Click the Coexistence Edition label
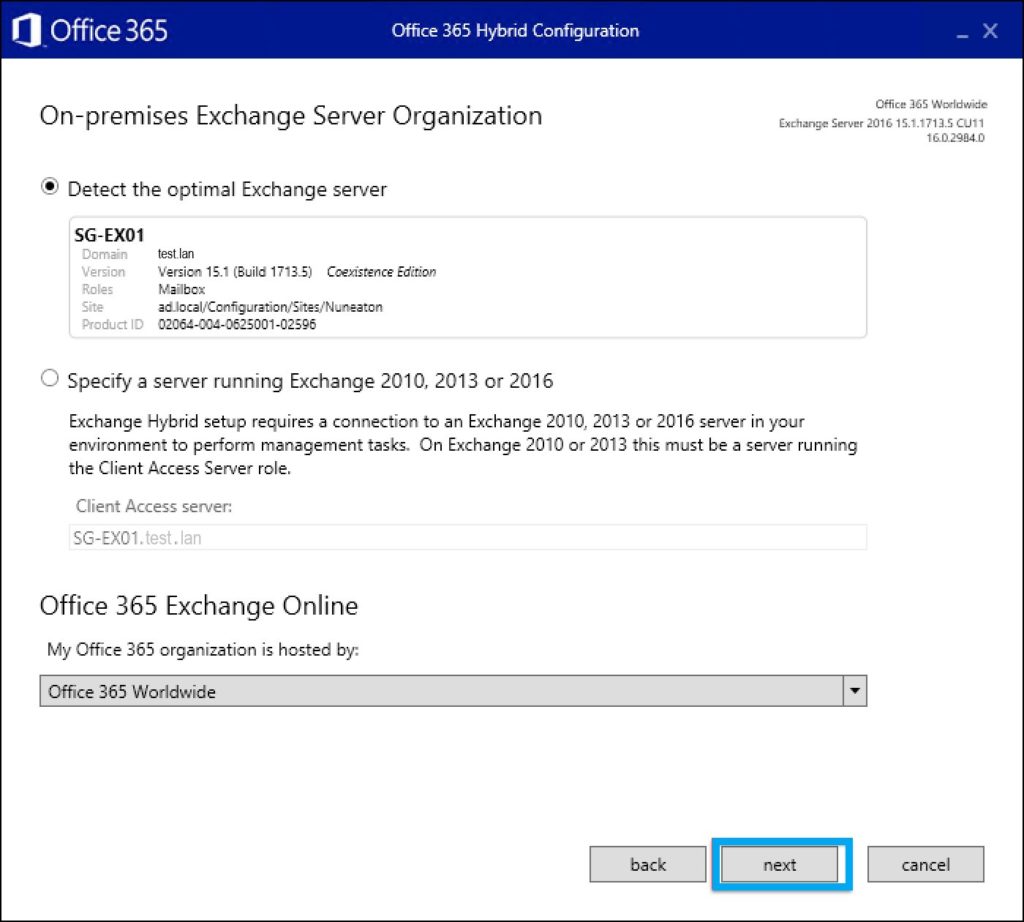1024x922 pixels. 381,272
